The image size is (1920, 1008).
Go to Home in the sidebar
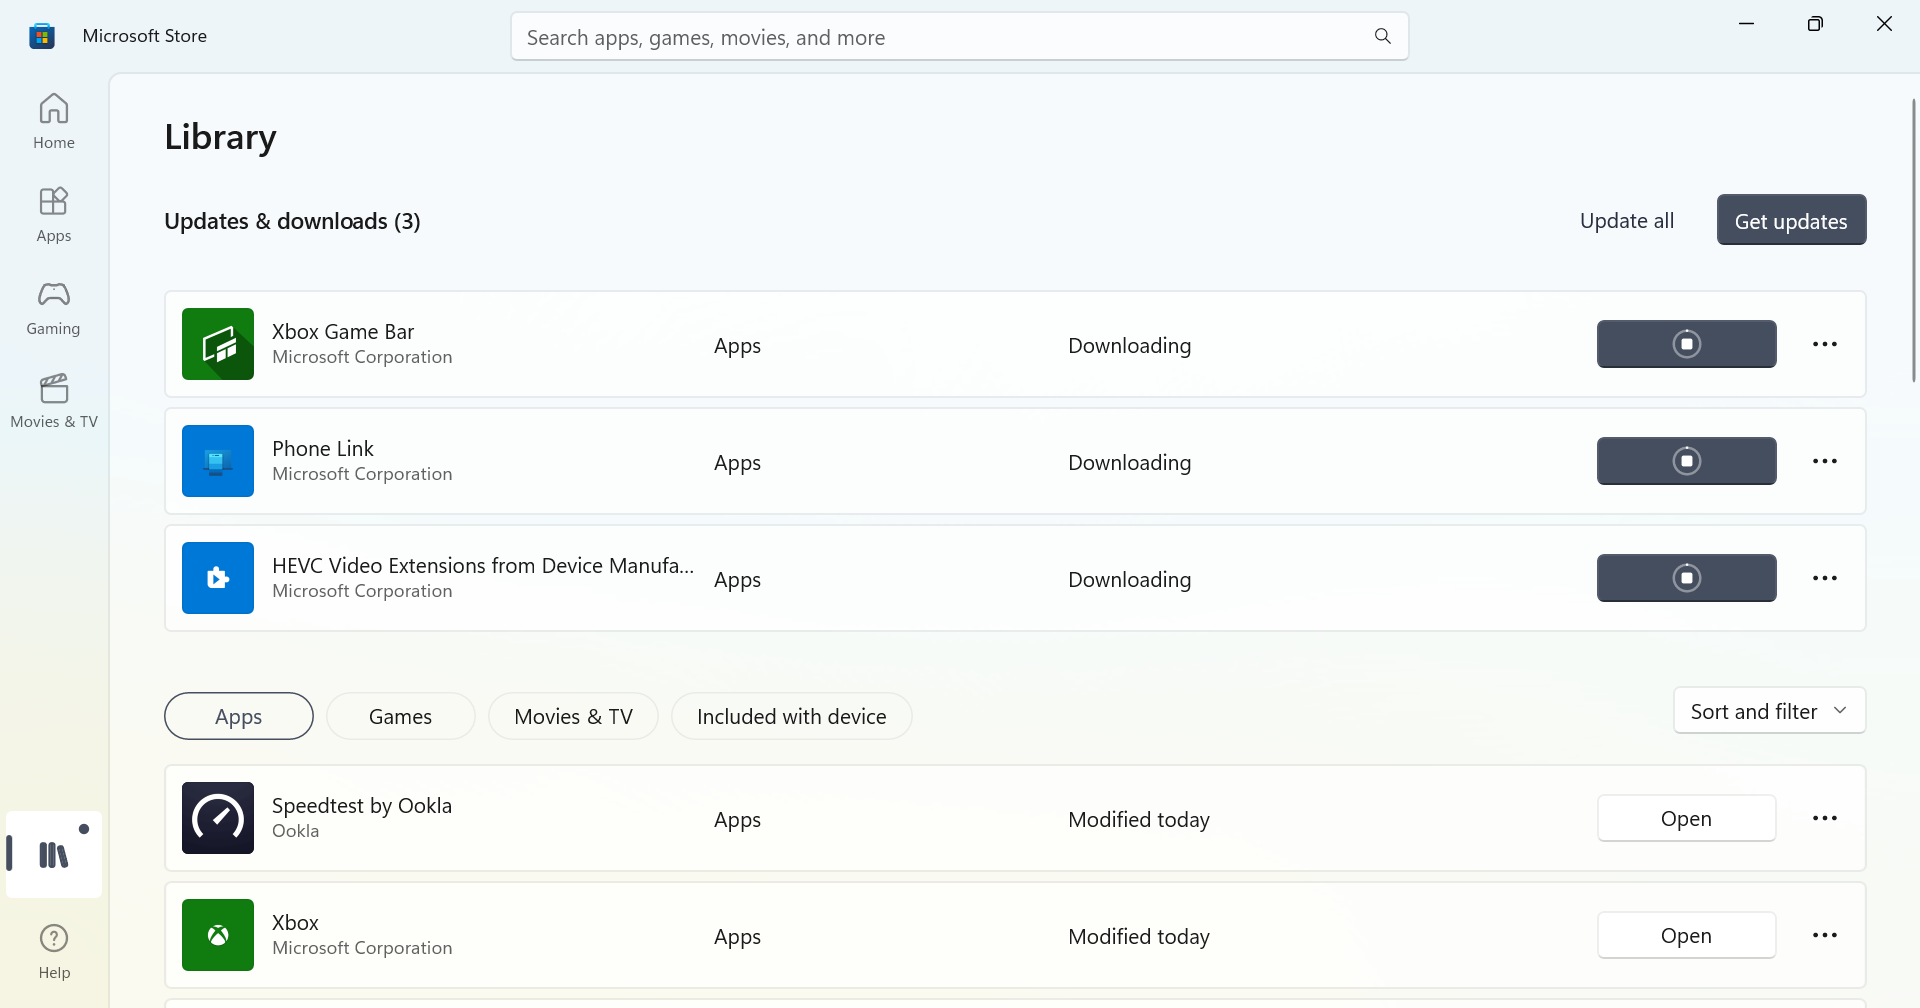tap(54, 121)
